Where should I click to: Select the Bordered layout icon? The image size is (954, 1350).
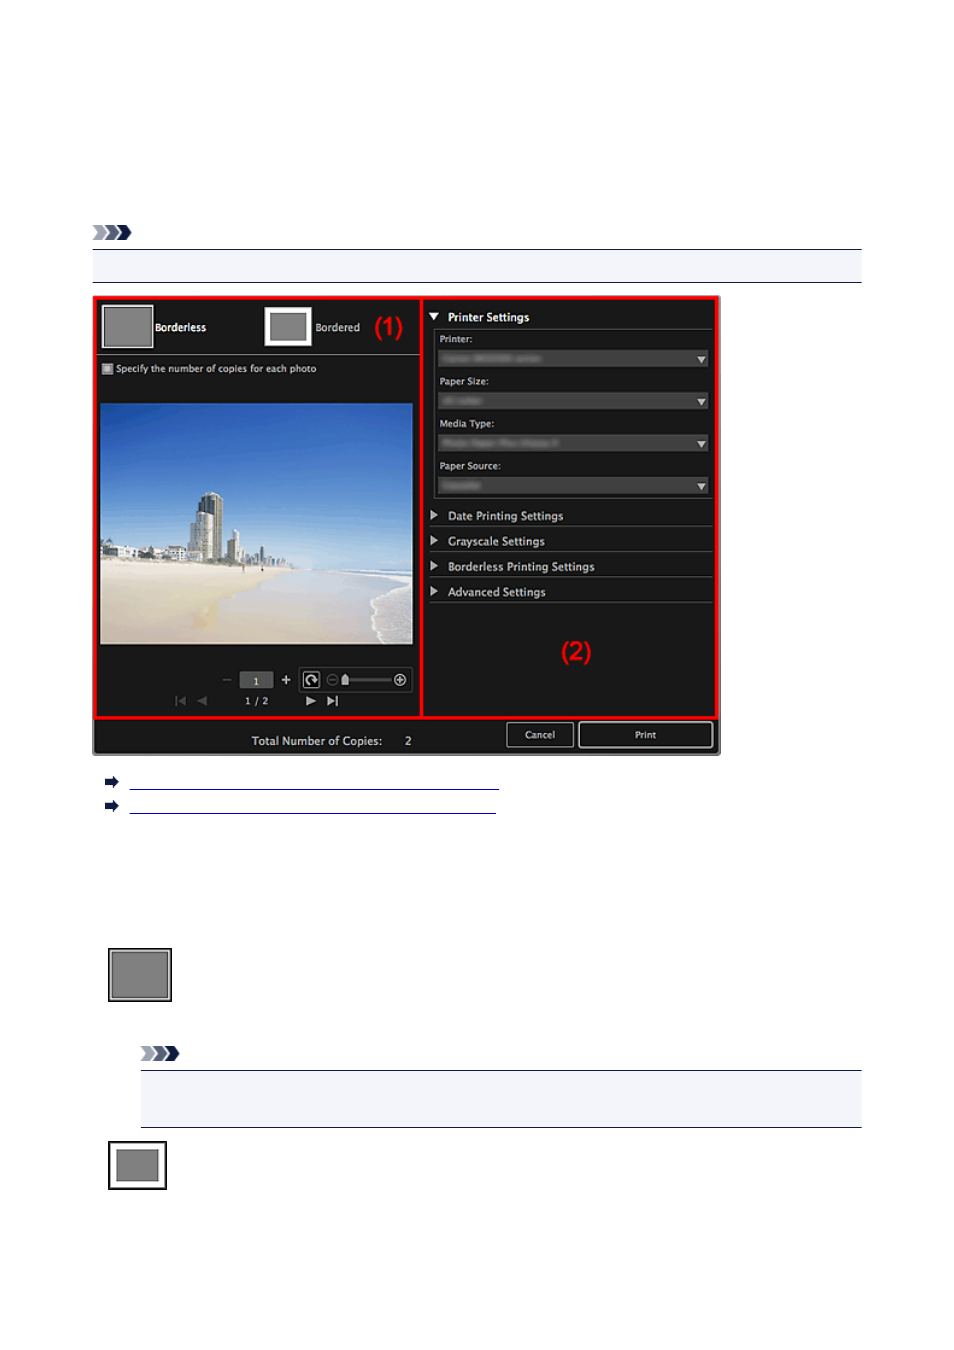click(x=288, y=327)
